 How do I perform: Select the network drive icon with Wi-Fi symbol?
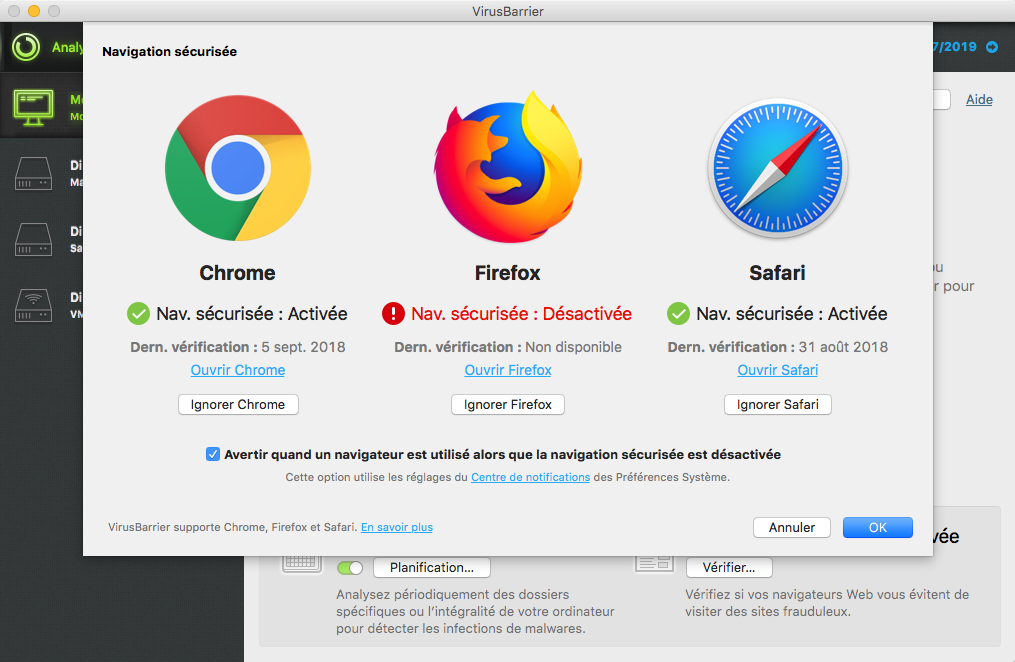[34, 305]
